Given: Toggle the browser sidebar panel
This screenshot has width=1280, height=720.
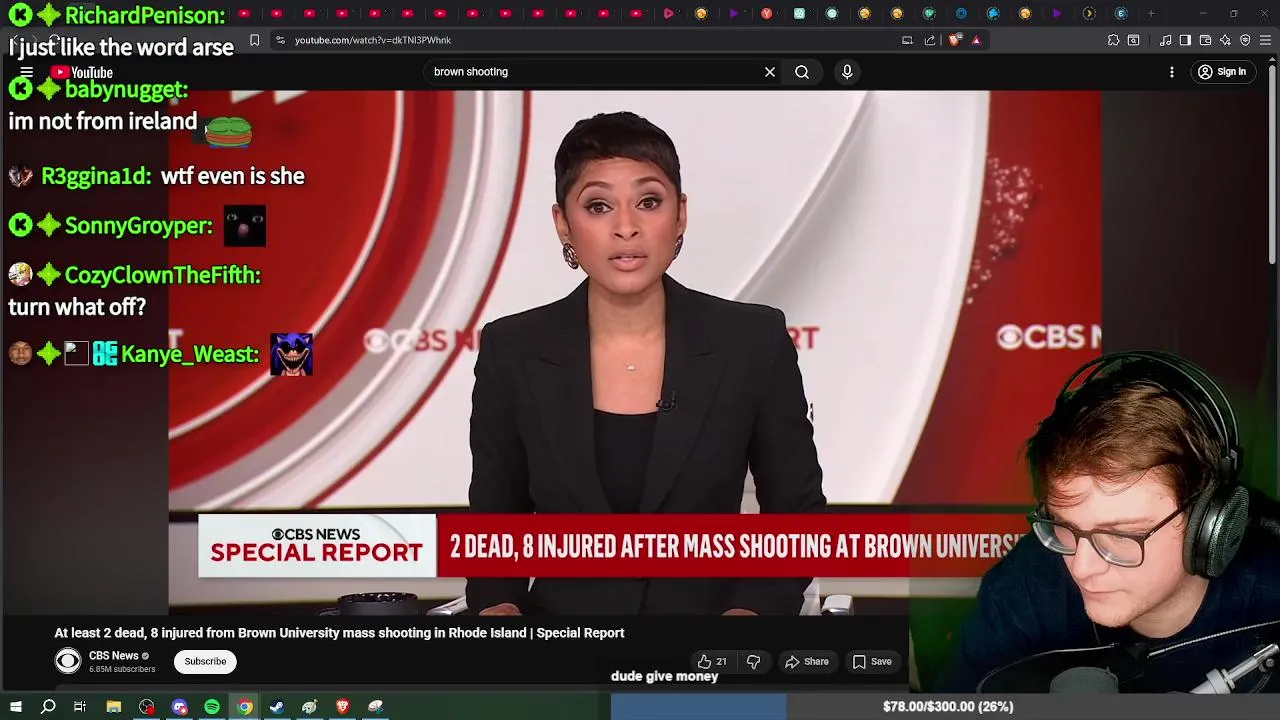Looking at the screenshot, I should 1185,40.
